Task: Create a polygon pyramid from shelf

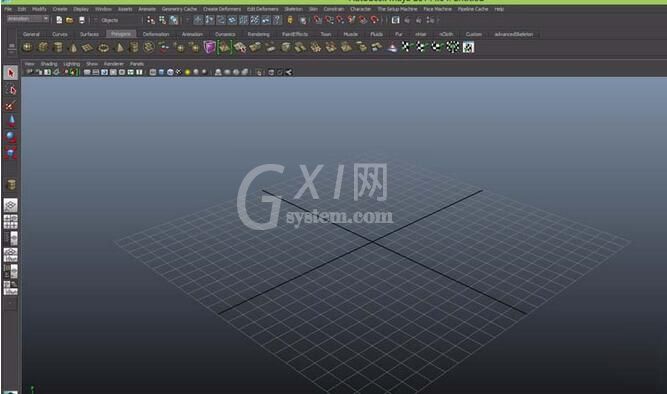Action: point(120,47)
